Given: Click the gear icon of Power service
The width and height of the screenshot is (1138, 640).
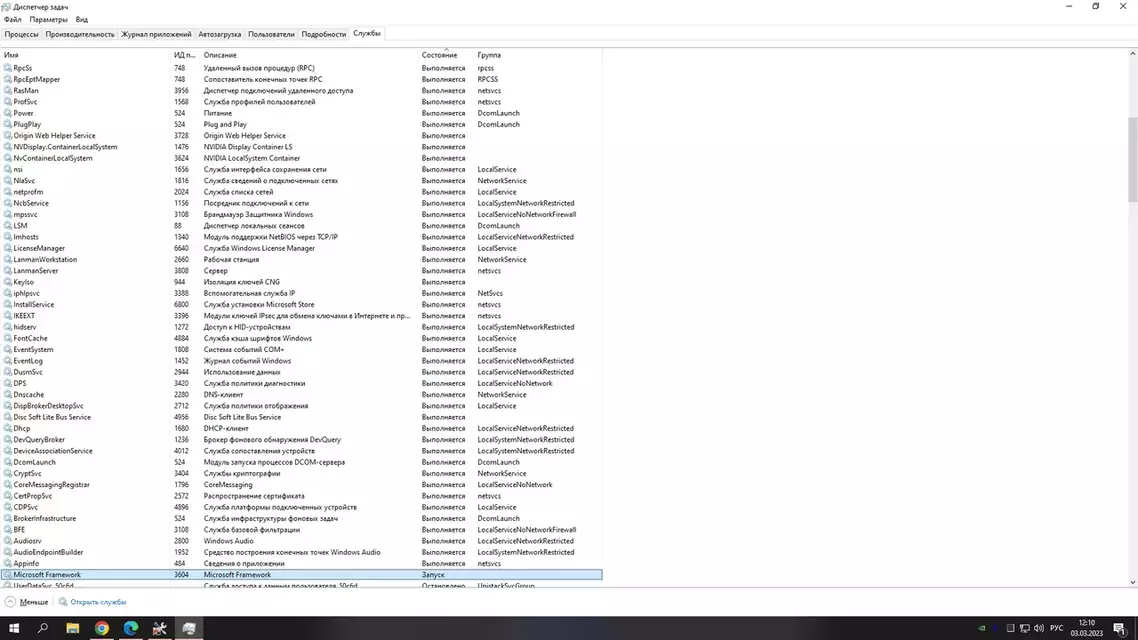Looking at the screenshot, I should 8,113.
